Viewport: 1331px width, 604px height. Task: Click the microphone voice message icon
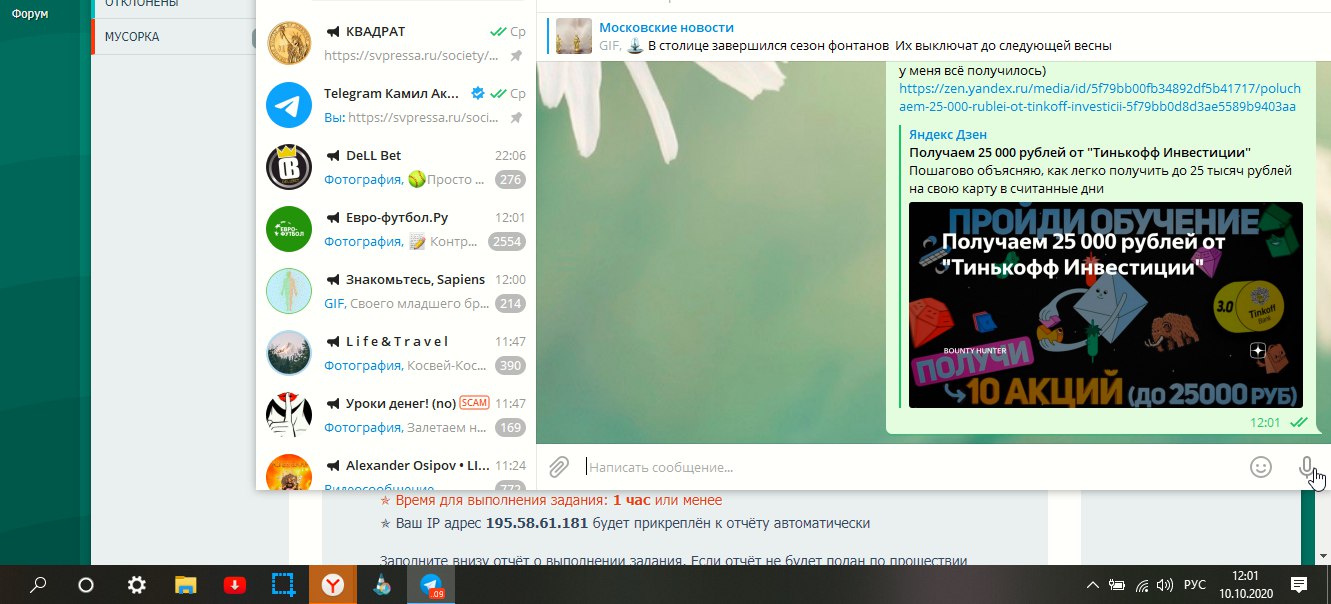pos(1306,467)
